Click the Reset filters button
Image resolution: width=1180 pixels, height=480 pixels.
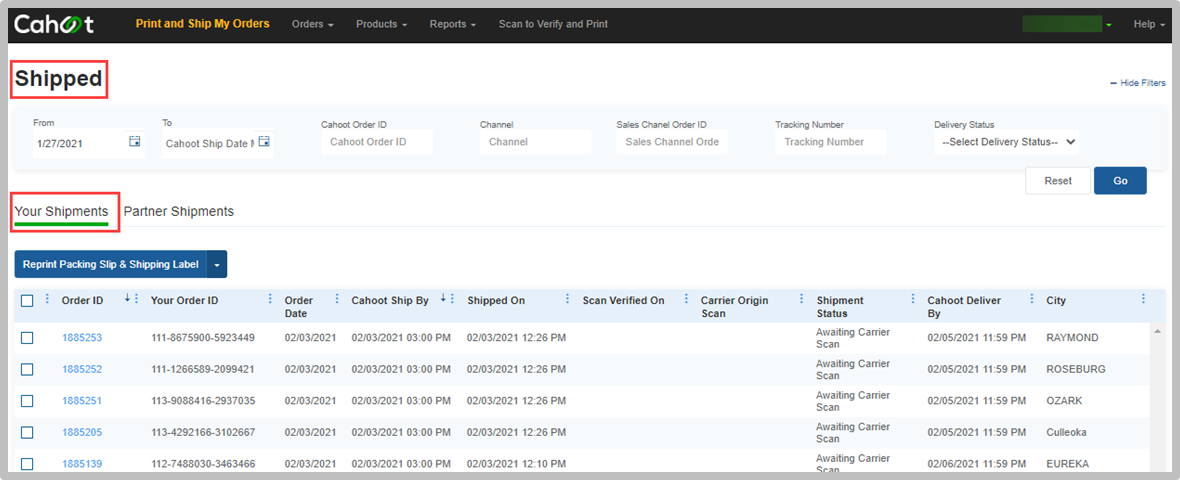pos(1058,181)
